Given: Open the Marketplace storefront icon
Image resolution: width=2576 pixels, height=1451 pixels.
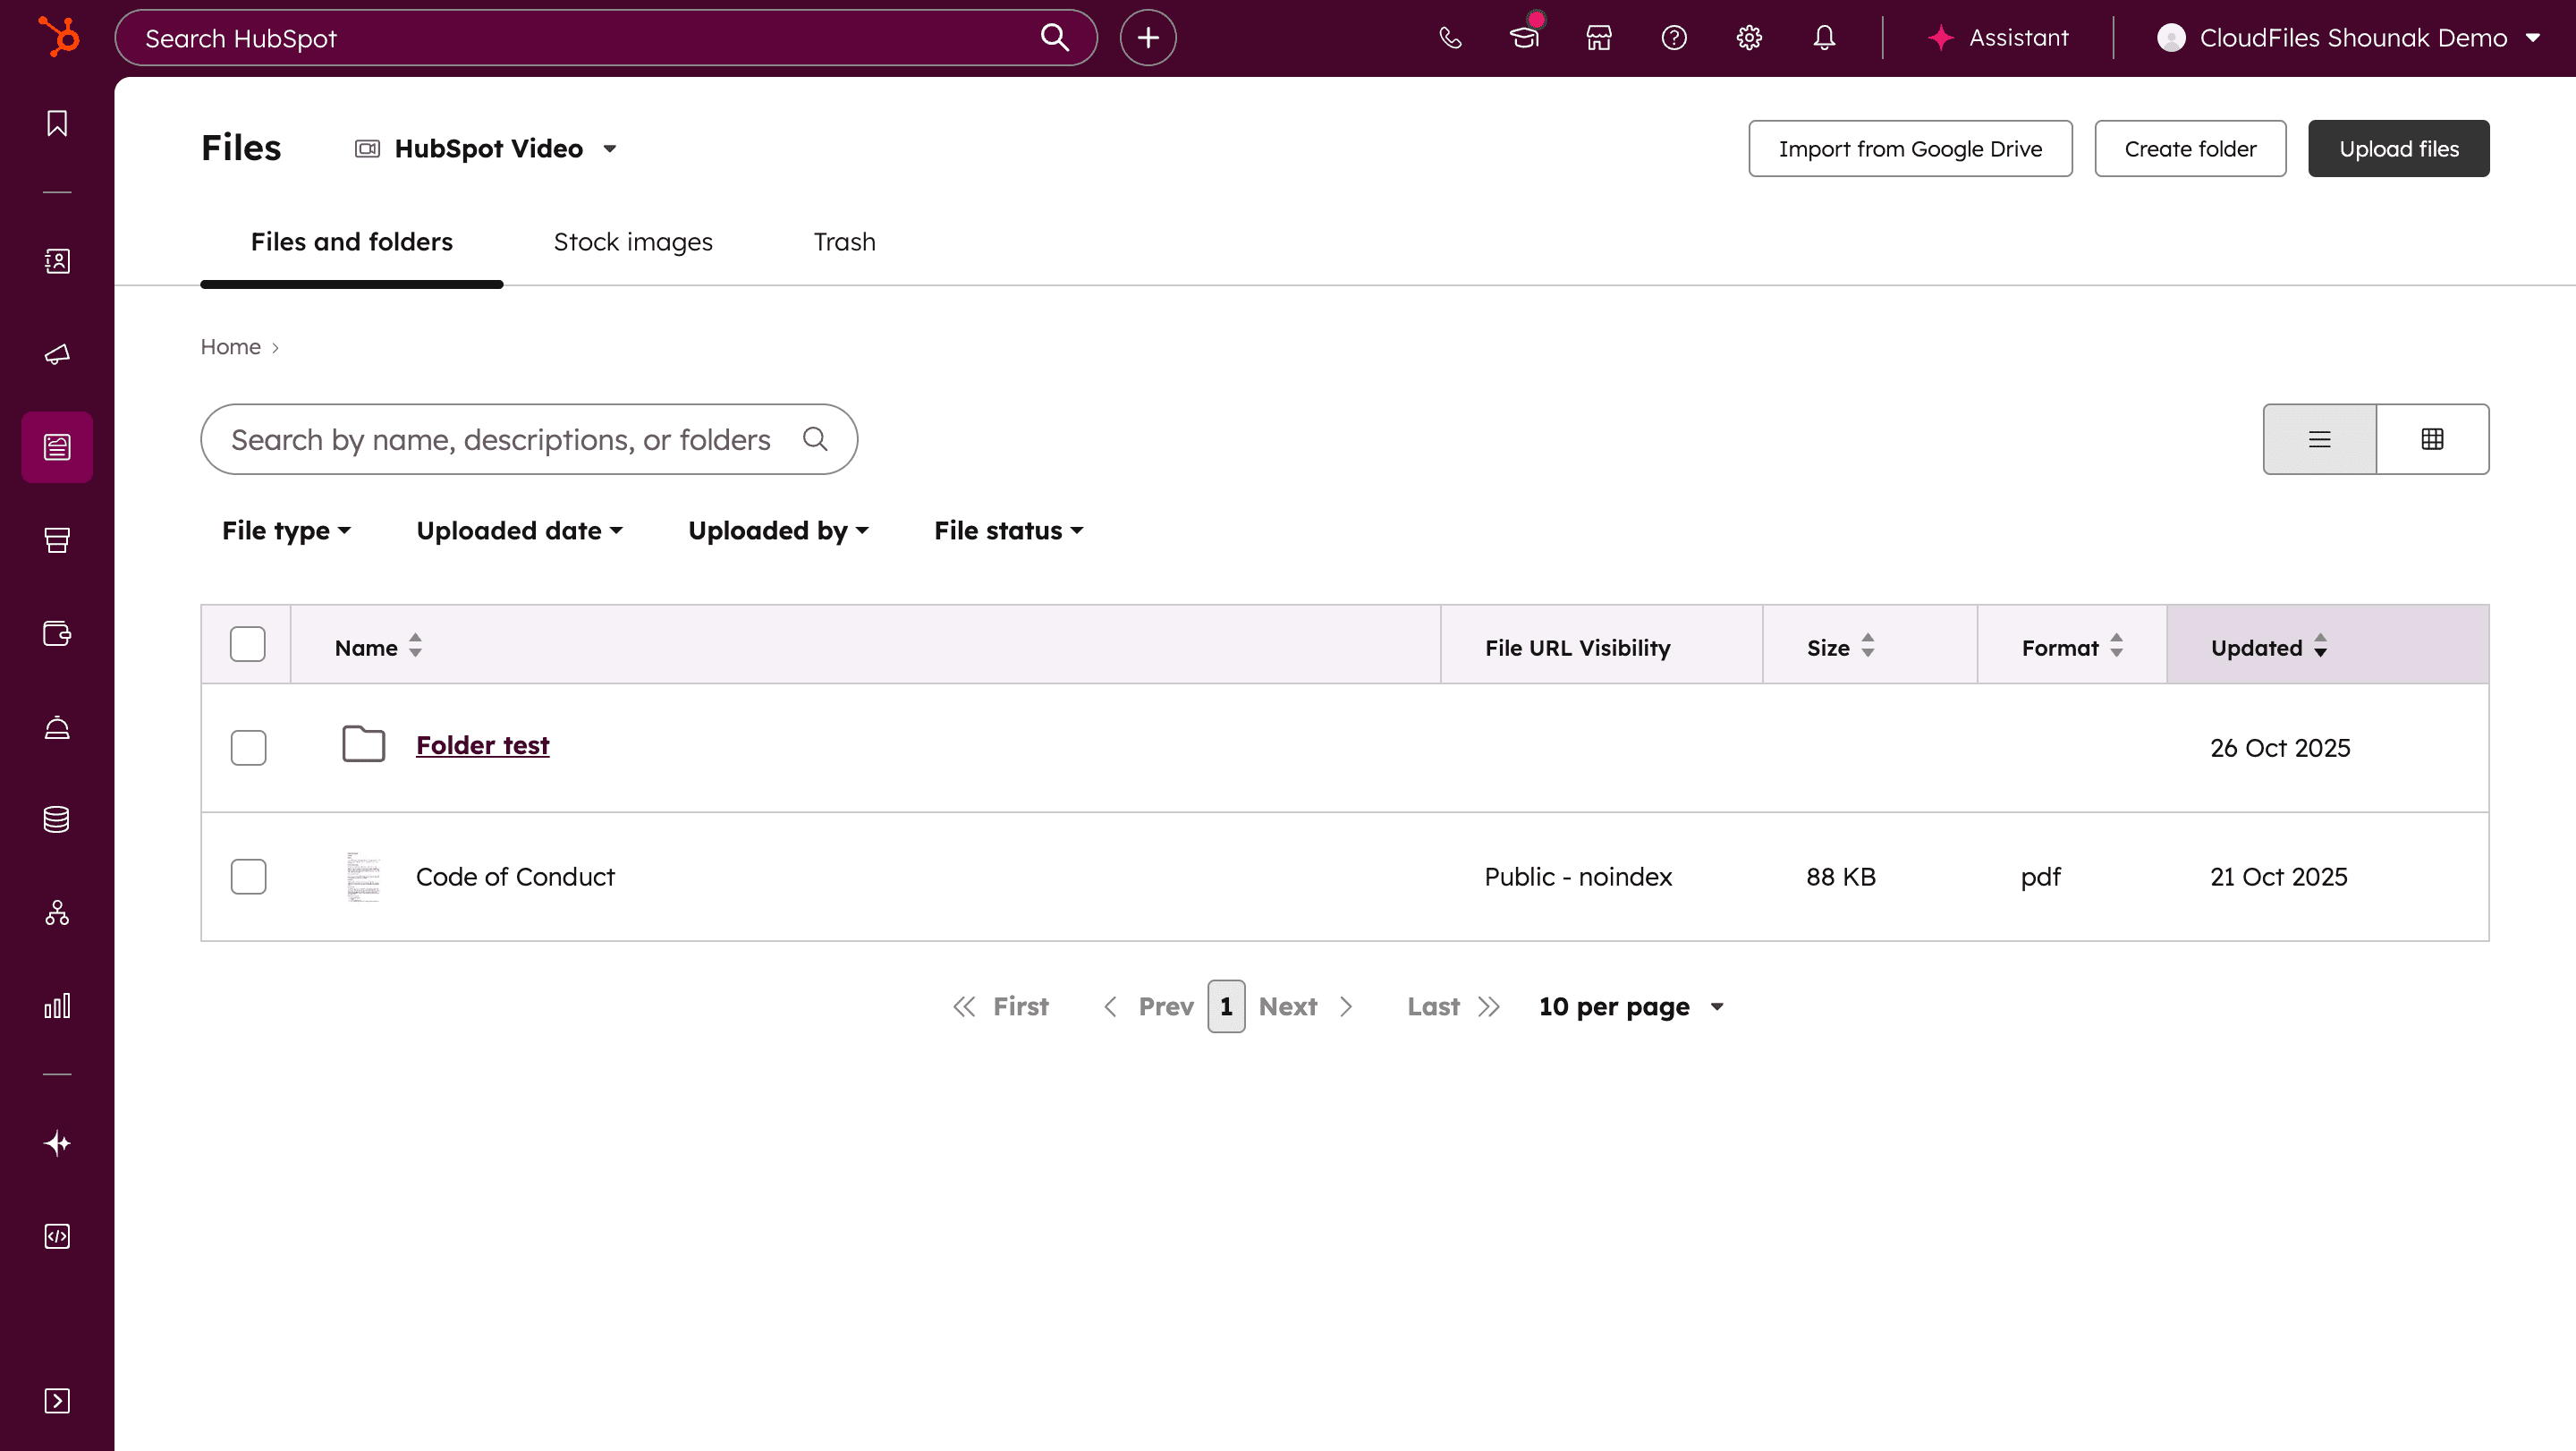Looking at the screenshot, I should (1599, 38).
